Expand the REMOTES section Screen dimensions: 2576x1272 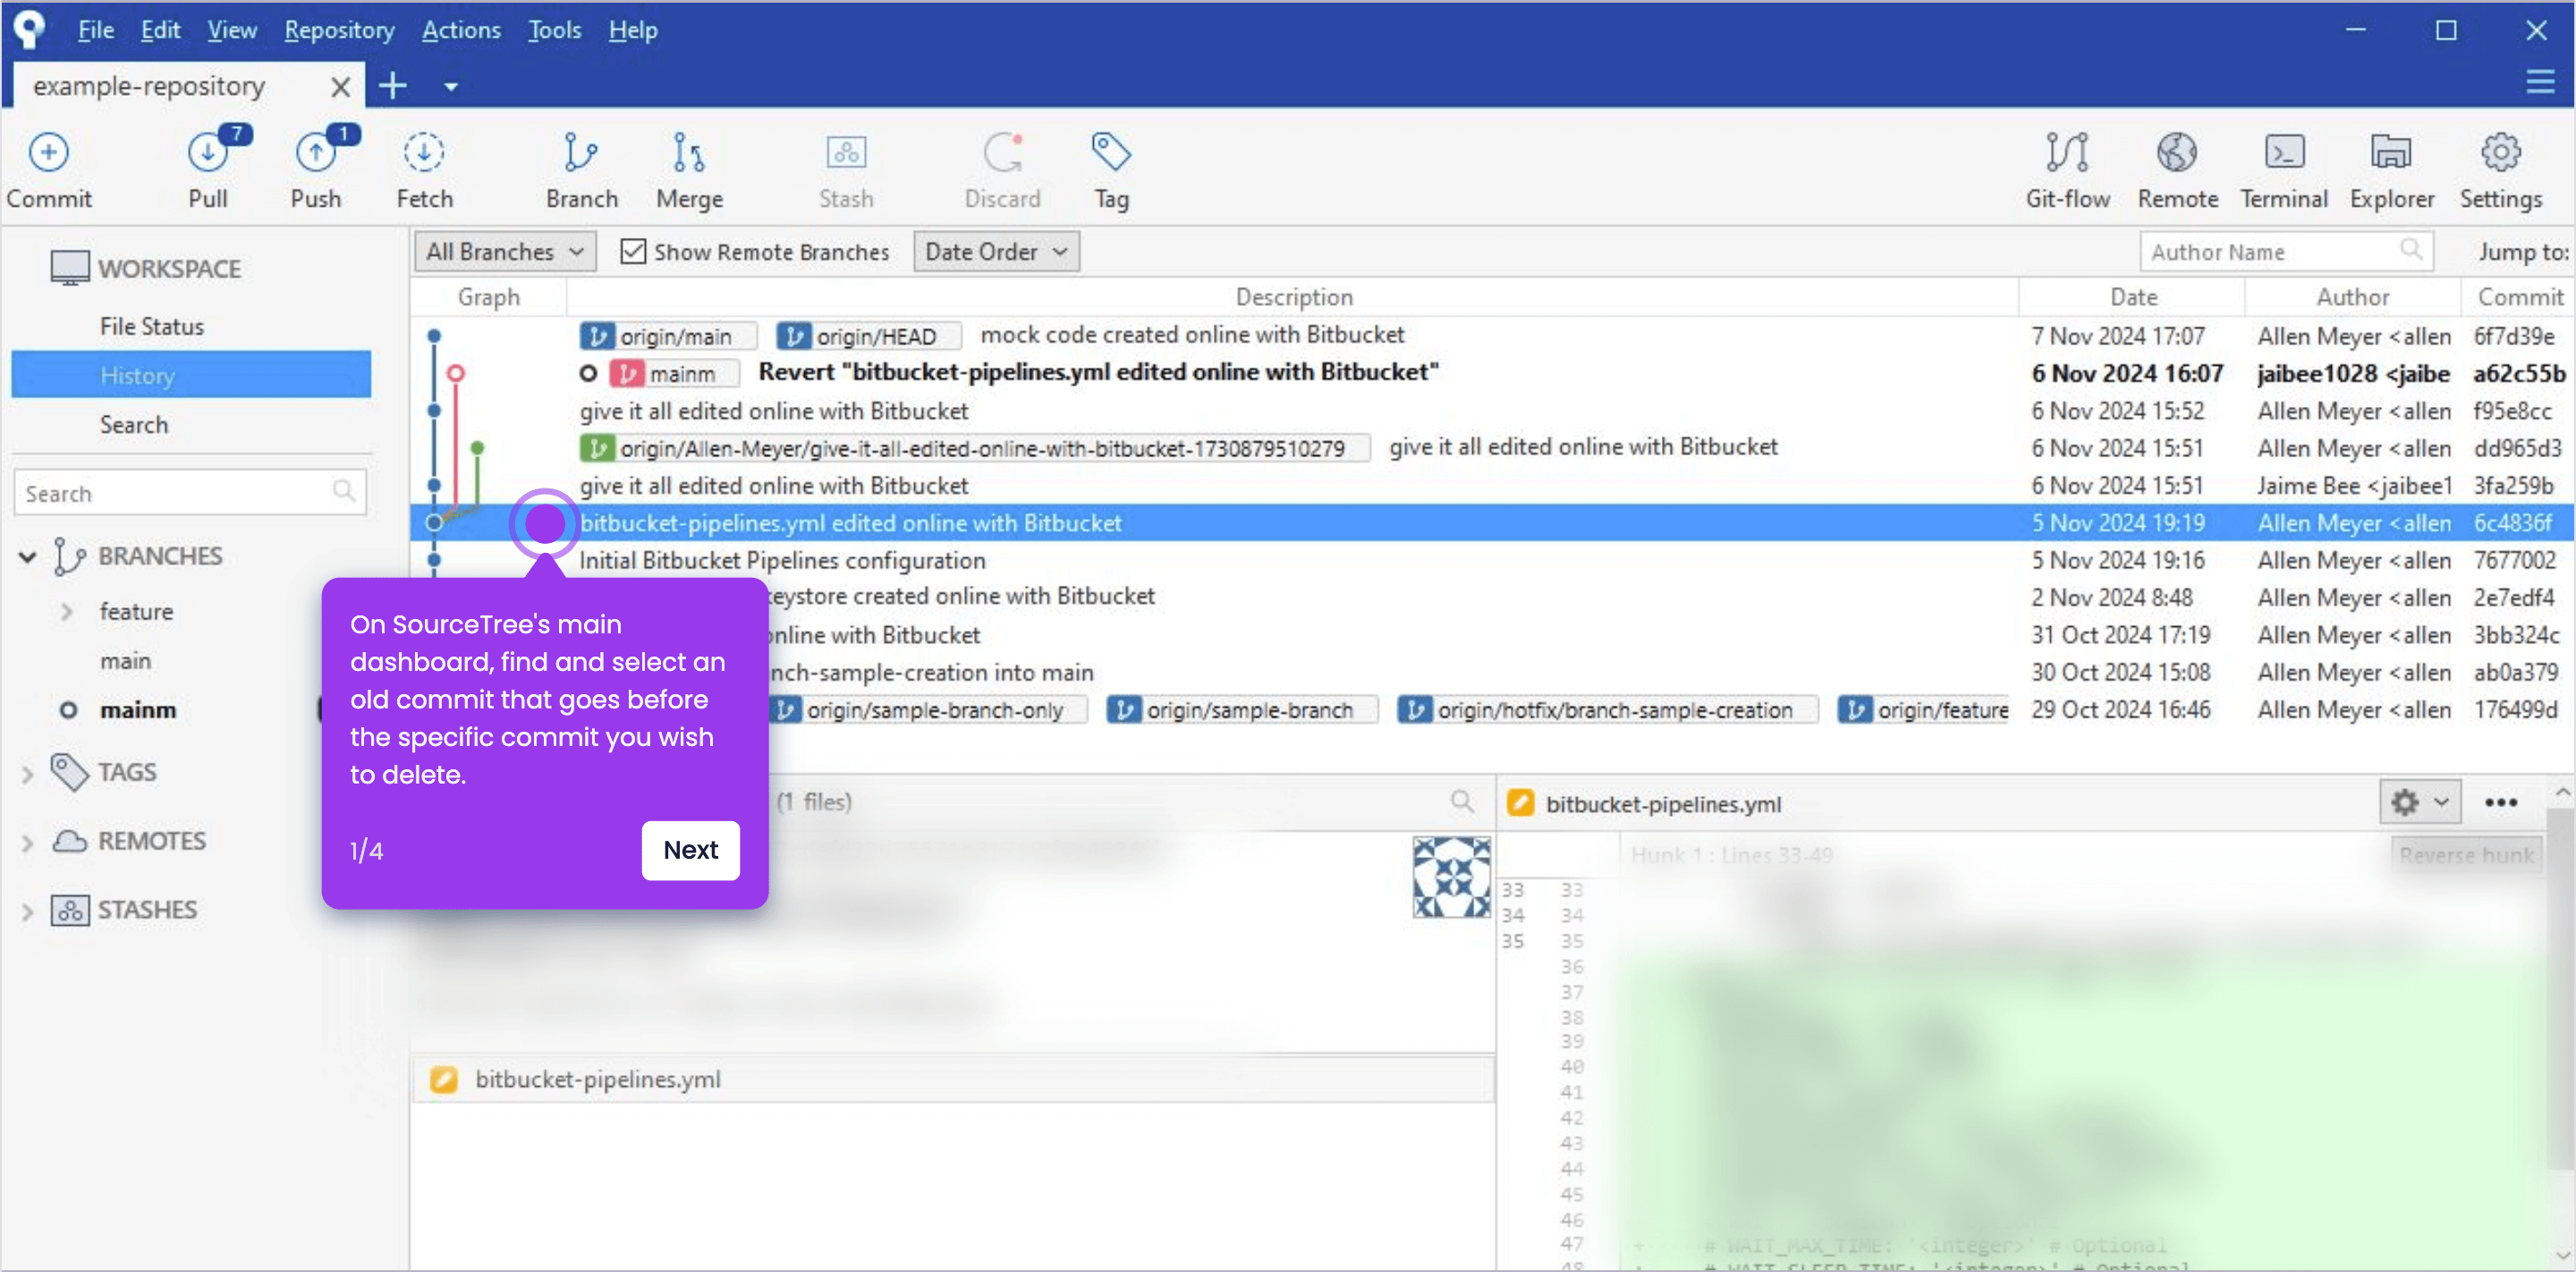[27, 842]
